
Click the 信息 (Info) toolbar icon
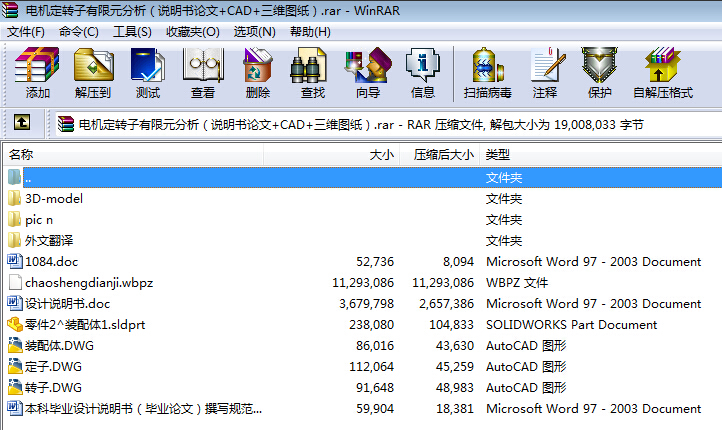pyautogui.click(x=423, y=65)
